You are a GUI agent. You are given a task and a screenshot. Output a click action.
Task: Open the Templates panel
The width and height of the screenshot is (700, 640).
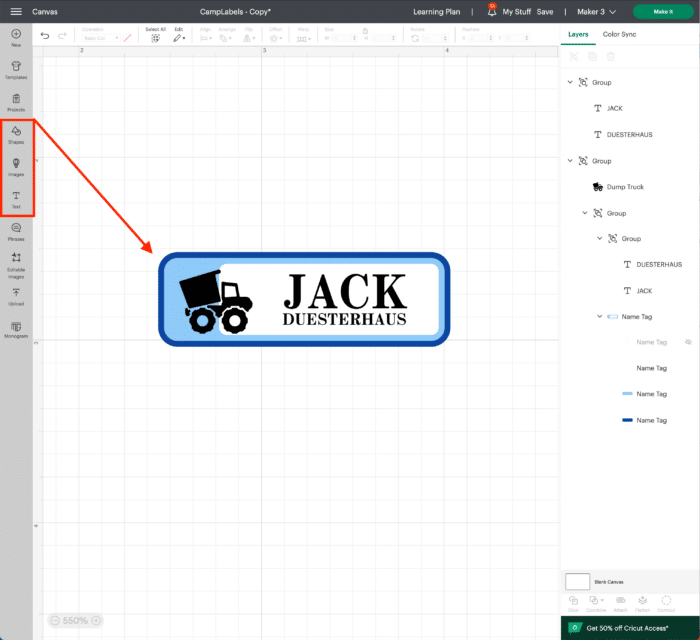pyautogui.click(x=16, y=68)
